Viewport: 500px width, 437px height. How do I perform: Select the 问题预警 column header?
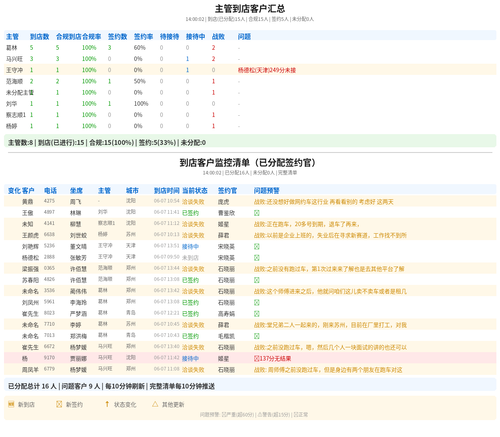(267, 191)
